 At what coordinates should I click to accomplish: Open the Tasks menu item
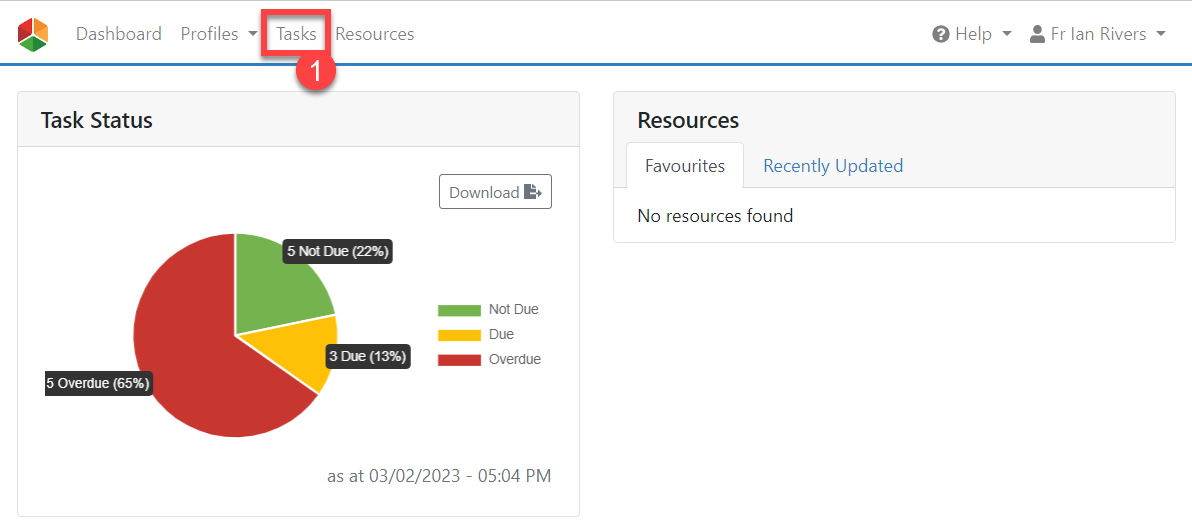pos(296,34)
